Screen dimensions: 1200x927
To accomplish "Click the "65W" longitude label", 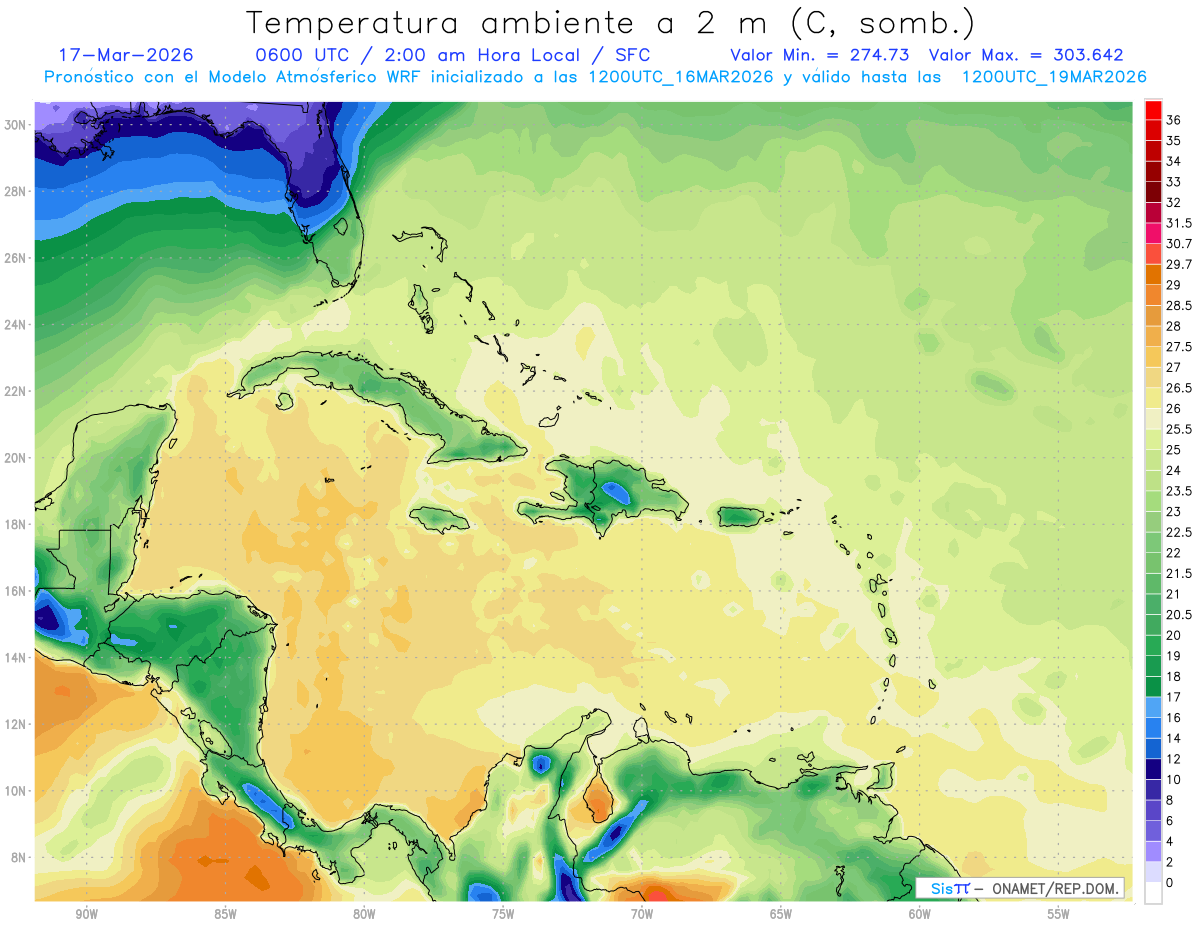I will (x=781, y=915).
